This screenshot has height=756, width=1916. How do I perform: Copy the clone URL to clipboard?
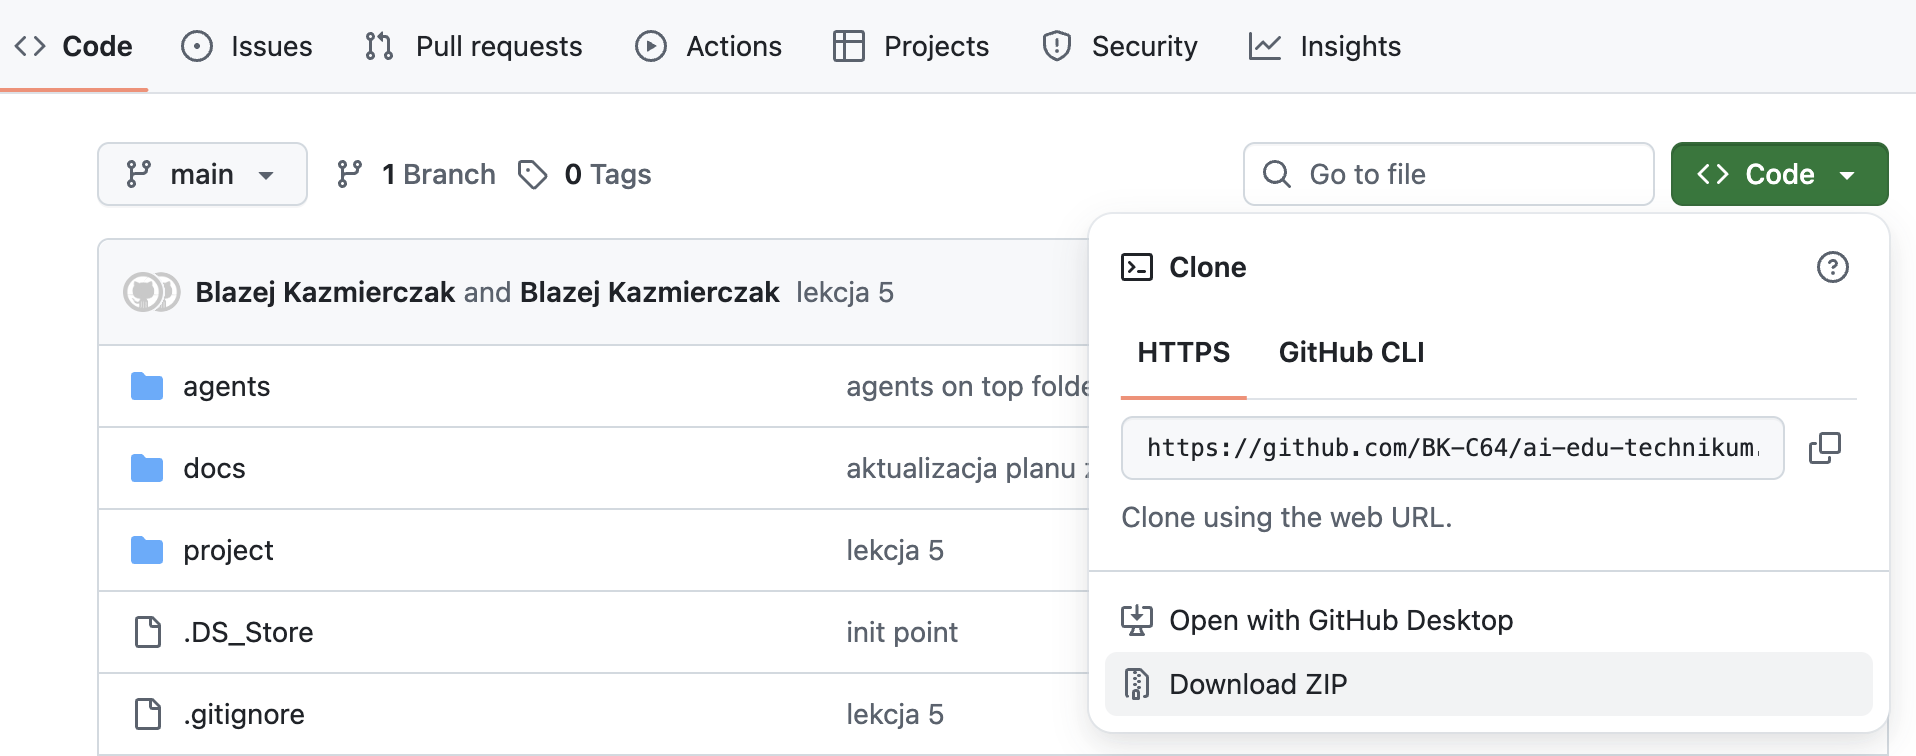(1824, 448)
